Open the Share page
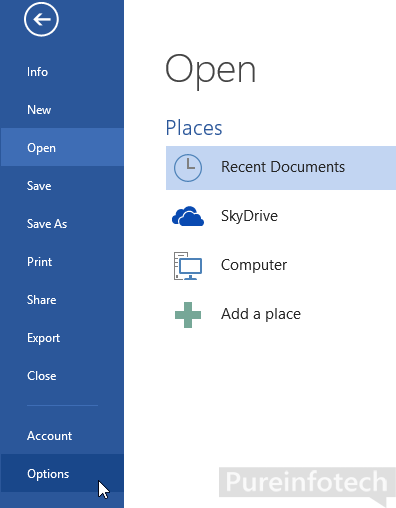 pyautogui.click(x=62, y=300)
